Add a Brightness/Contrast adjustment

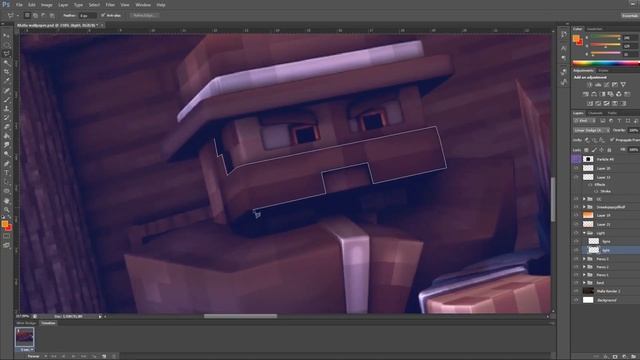pos(589,84)
